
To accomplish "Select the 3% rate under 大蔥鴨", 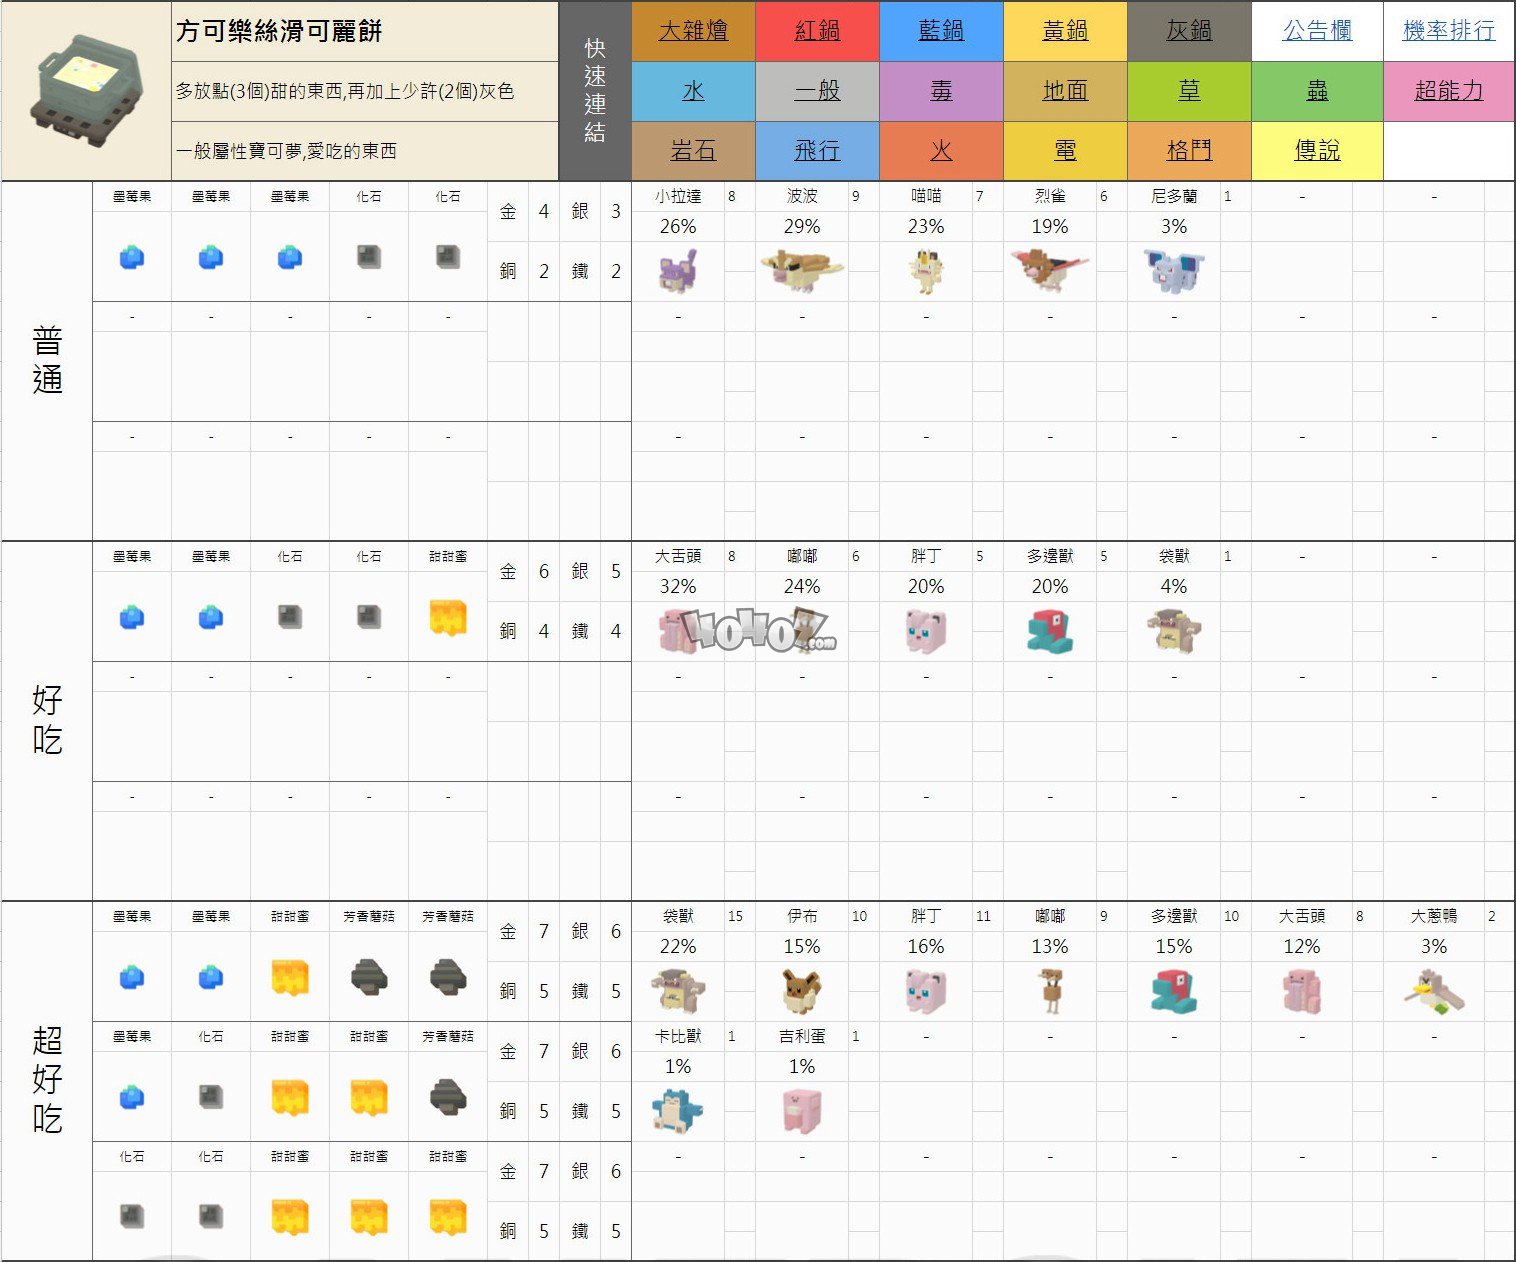I will pos(1434,947).
